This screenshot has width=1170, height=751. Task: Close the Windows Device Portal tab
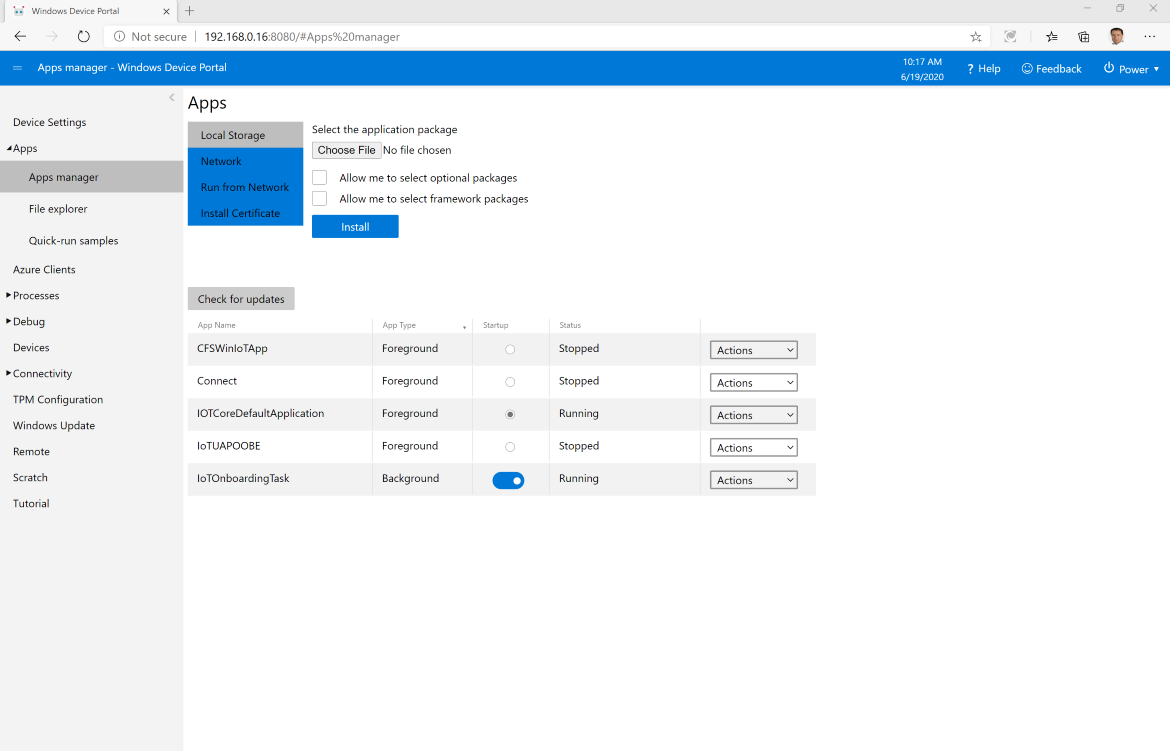(x=166, y=11)
